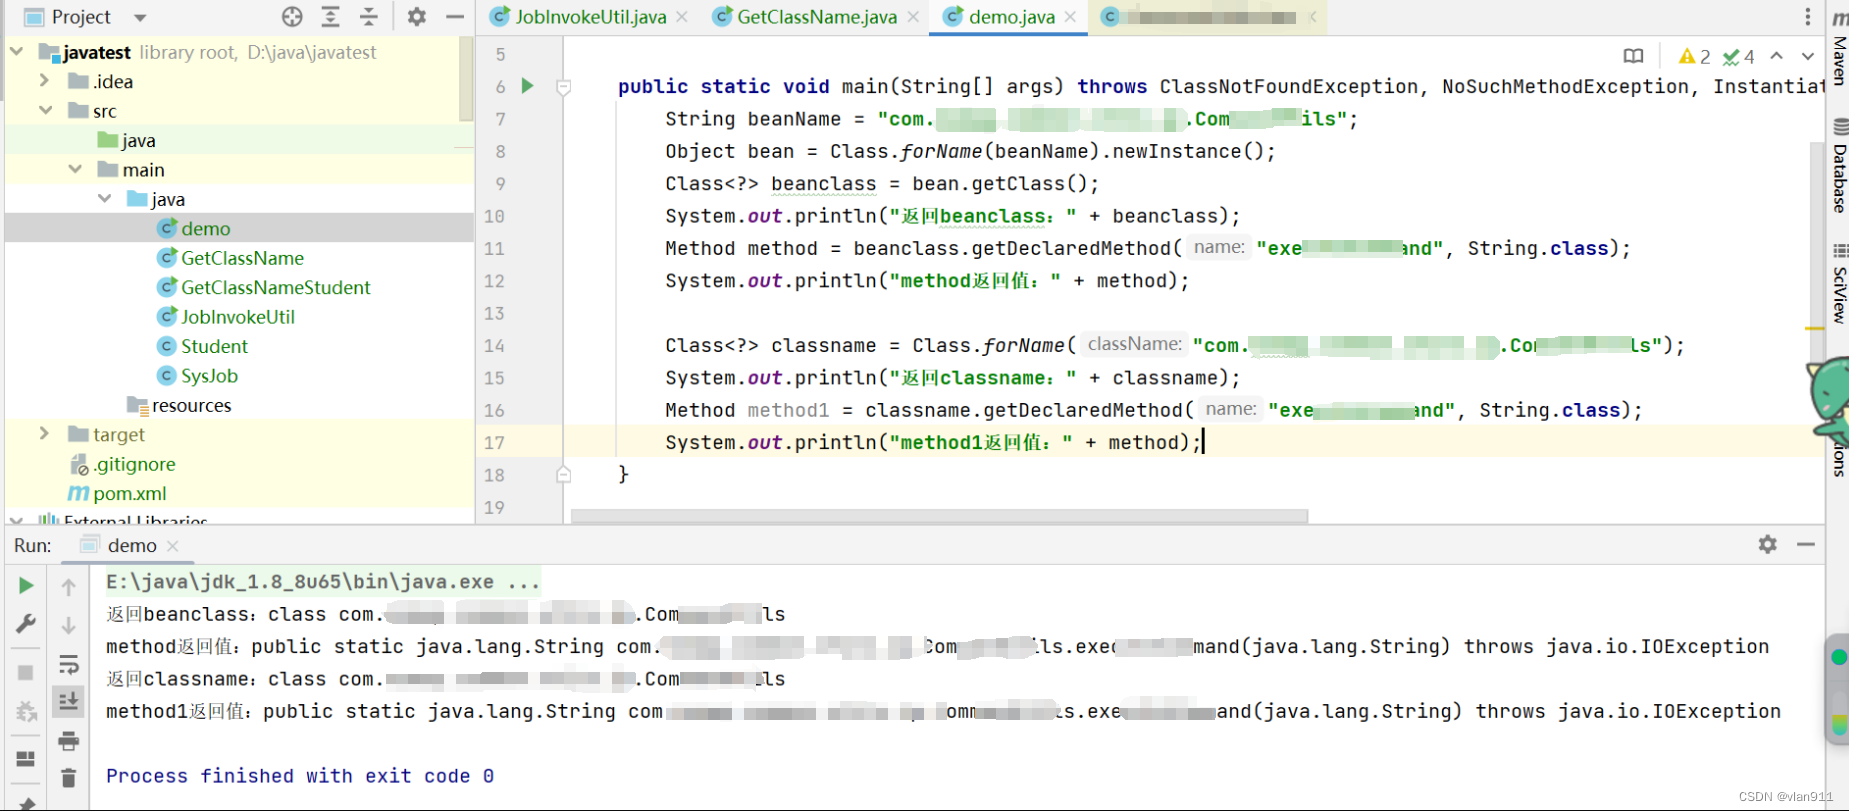
Task: Open editor tabs more options menu
Action: (x=1807, y=17)
